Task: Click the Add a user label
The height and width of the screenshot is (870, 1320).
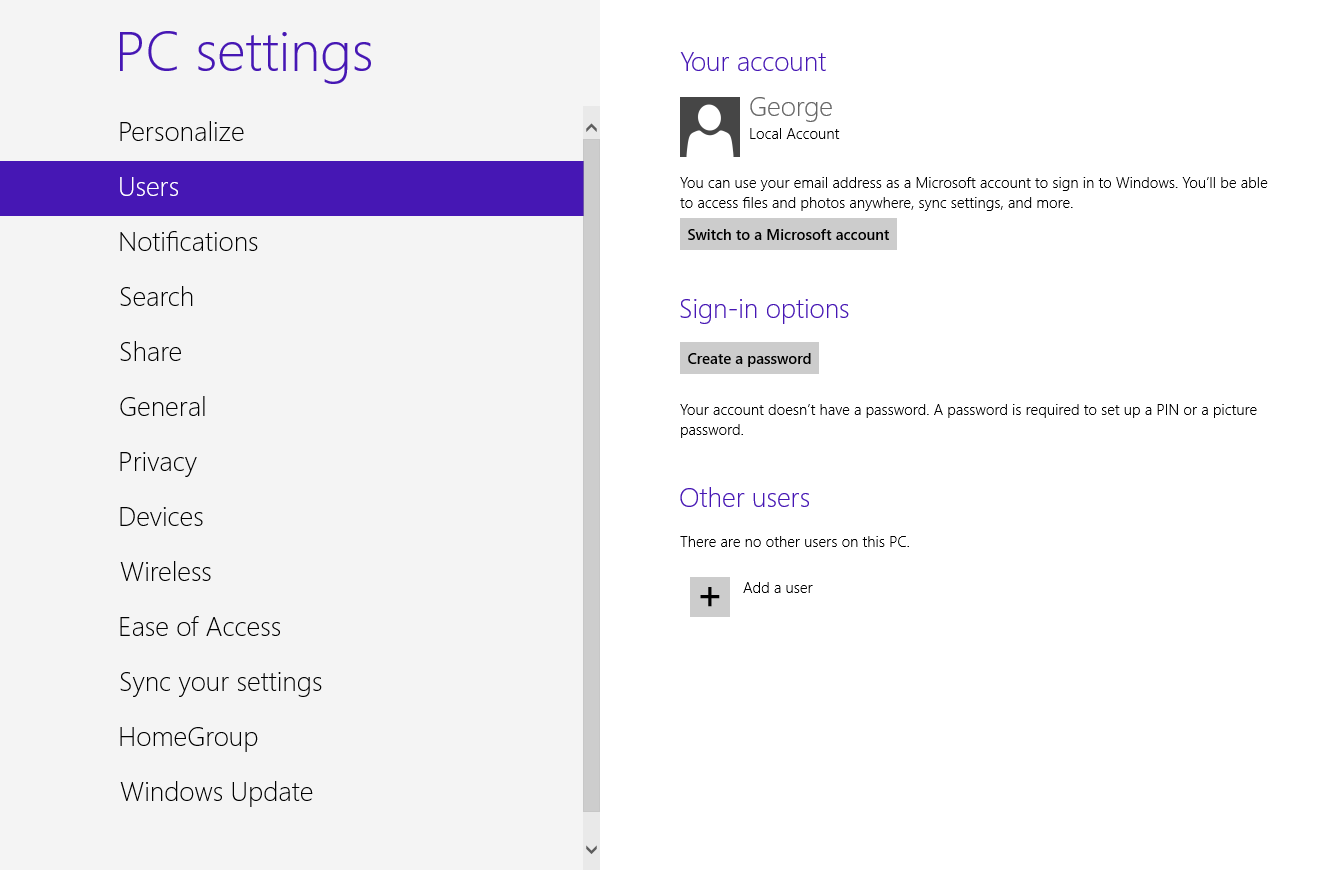Action: [x=778, y=588]
